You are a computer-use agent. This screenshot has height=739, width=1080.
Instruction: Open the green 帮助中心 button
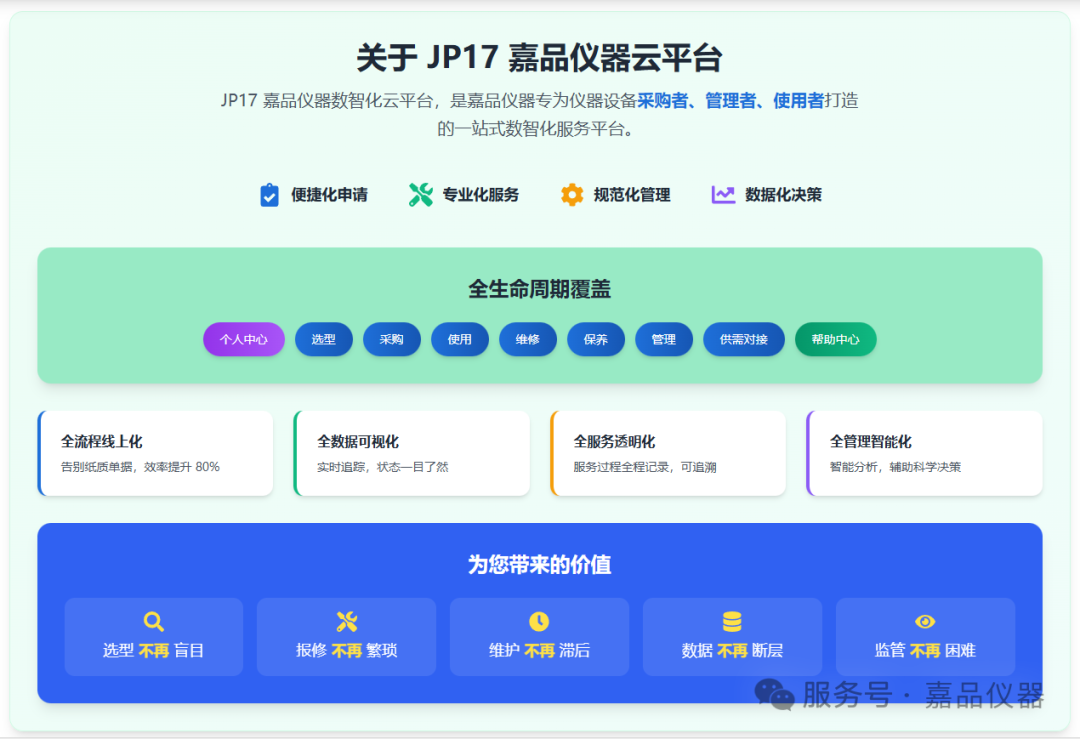[835, 340]
